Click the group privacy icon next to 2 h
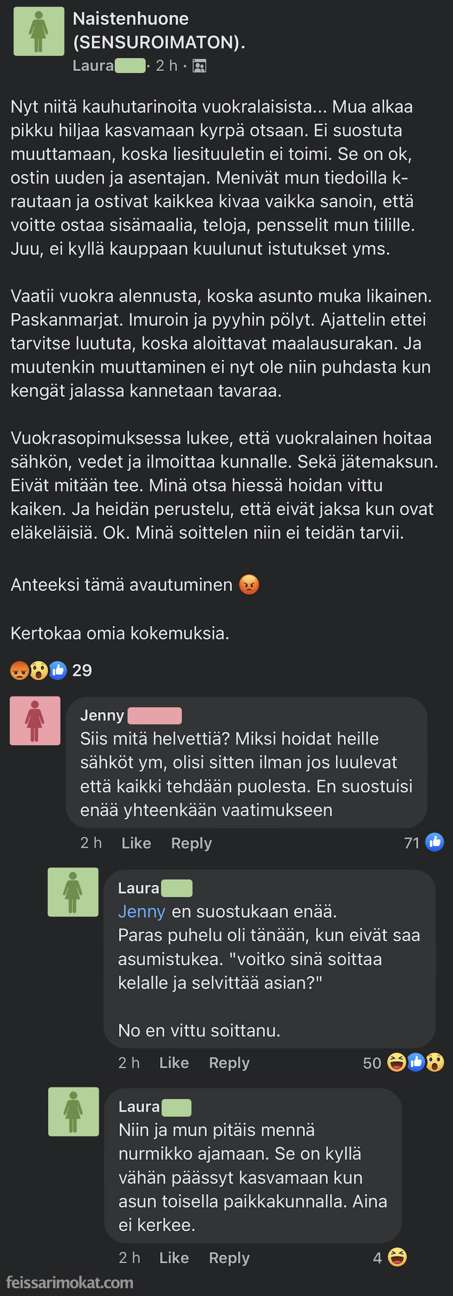 (199, 66)
